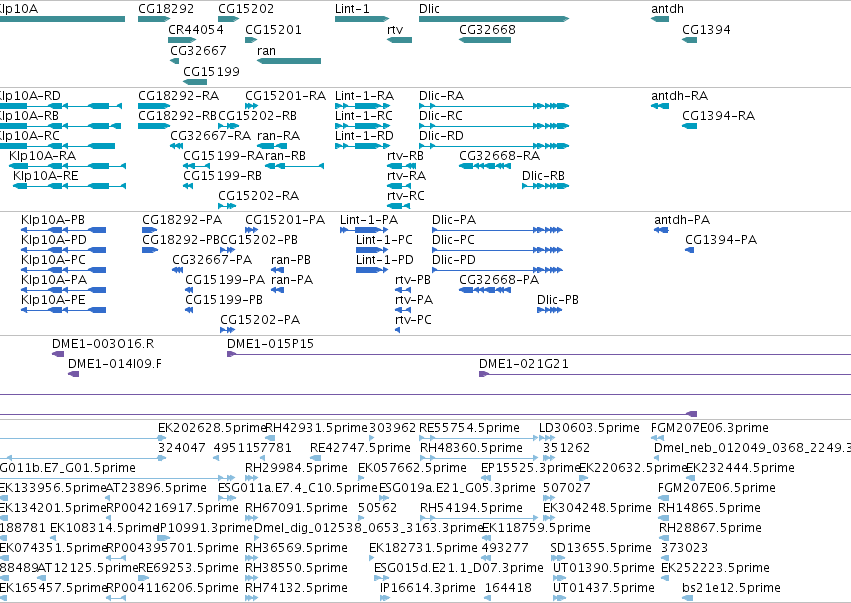Select EST RH48360.5prime label
This screenshot has height=603, width=851.
[472, 448]
